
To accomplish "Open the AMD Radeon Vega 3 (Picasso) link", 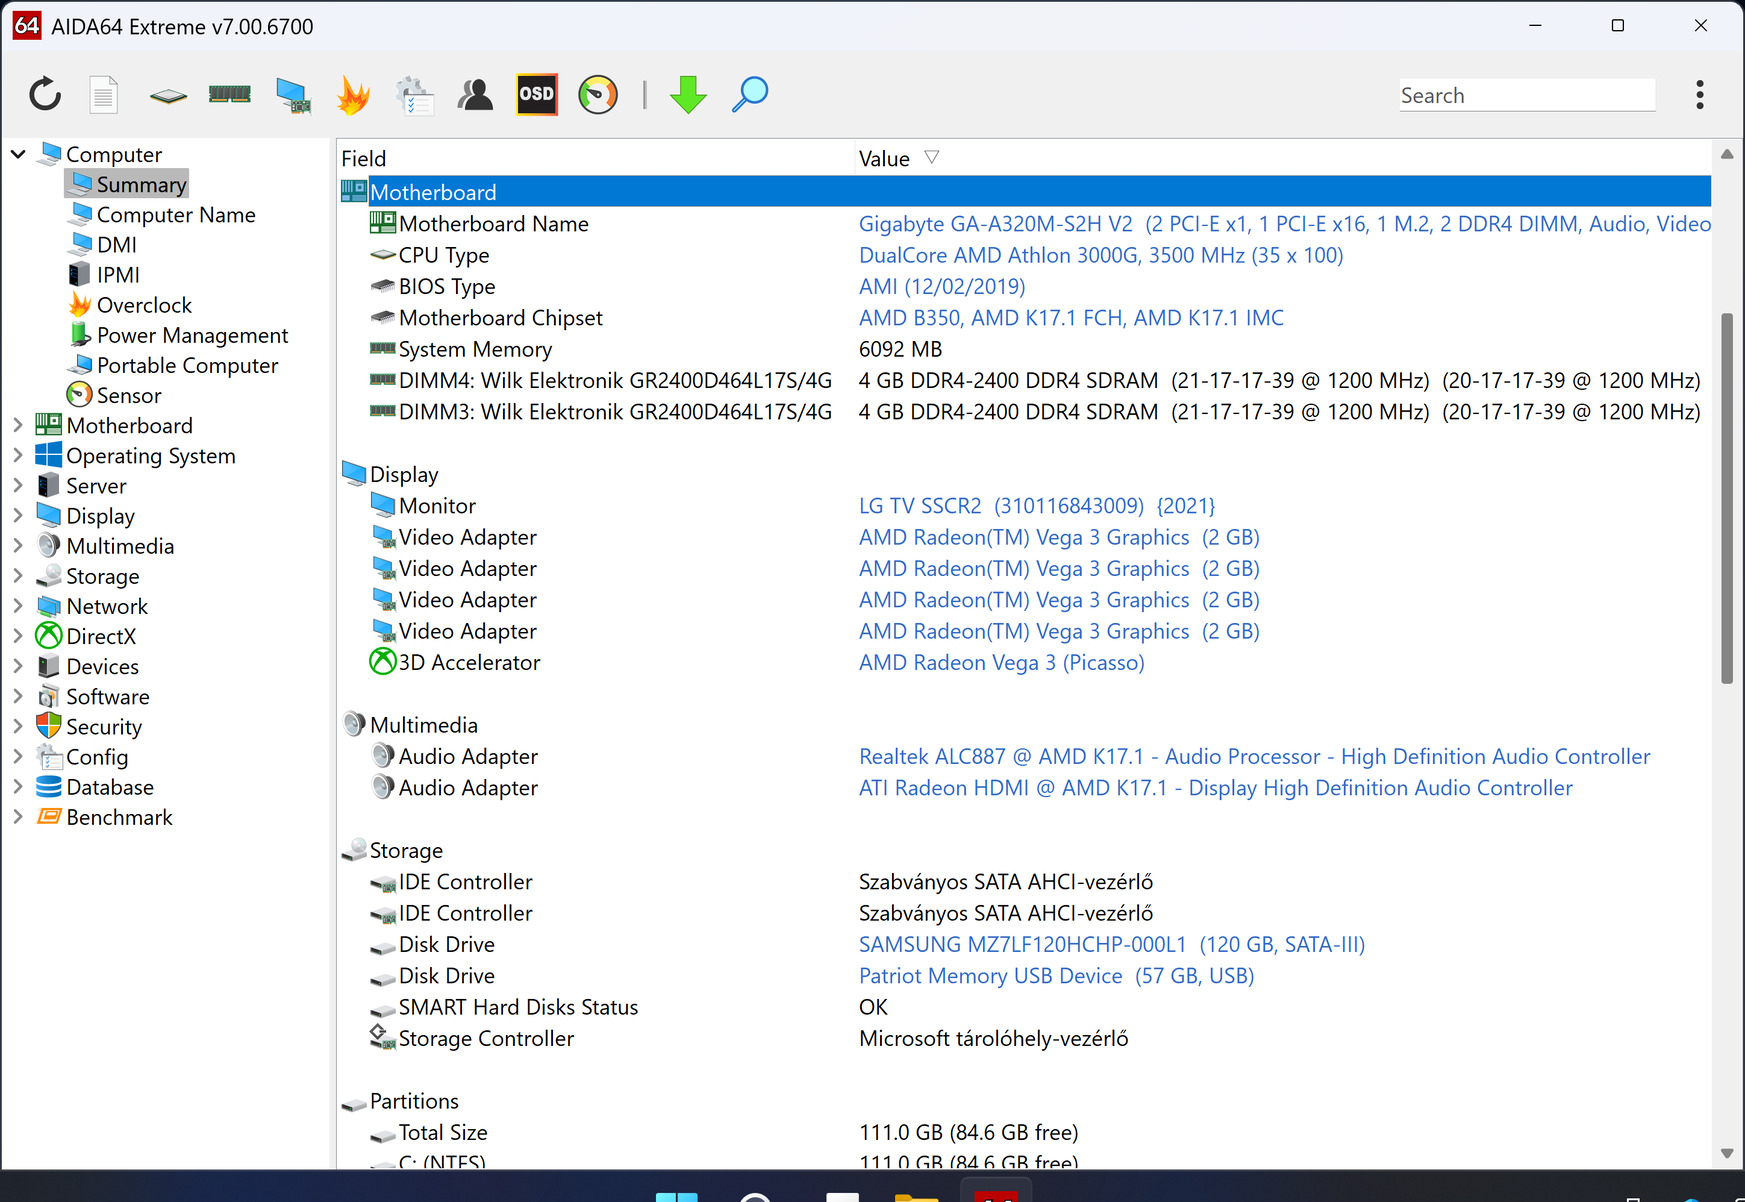I will 1002,662.
